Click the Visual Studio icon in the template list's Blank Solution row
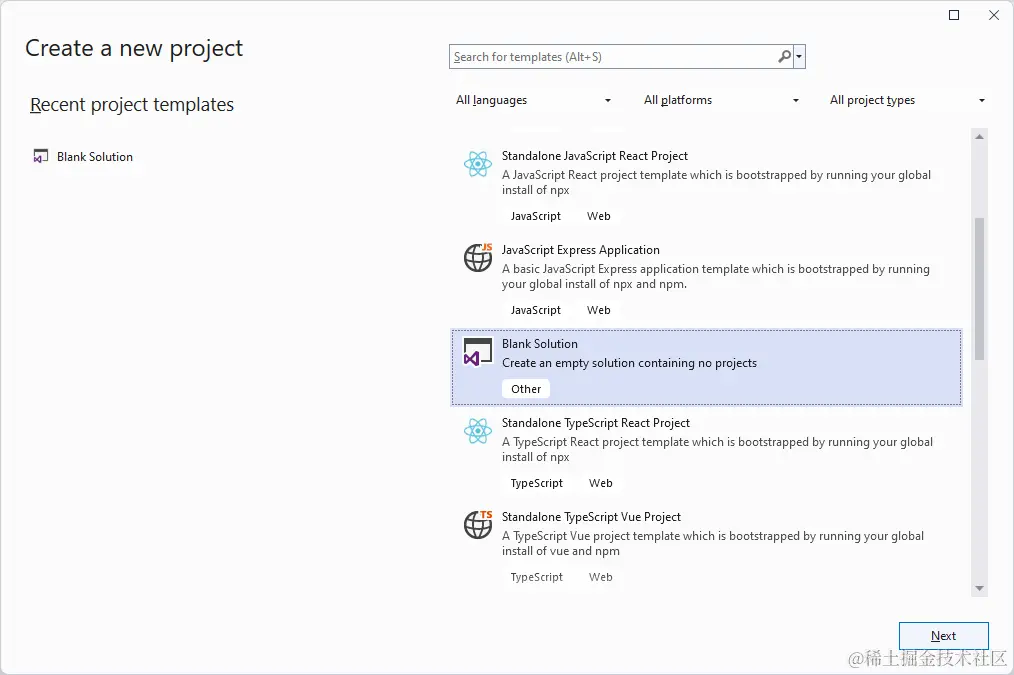 click(x=478, y=352)
